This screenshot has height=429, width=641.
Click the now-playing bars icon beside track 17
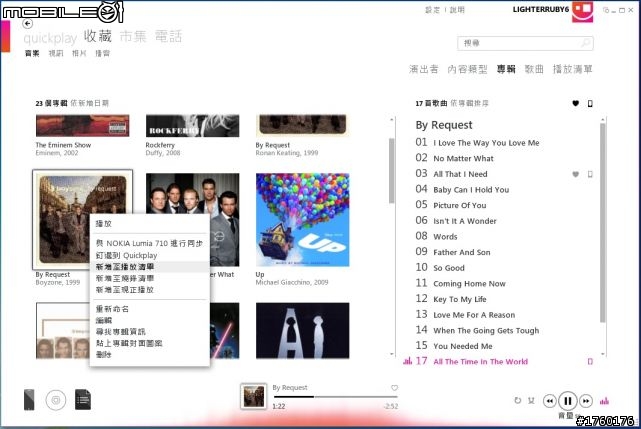pyautogui.click(x=408, y=361)
